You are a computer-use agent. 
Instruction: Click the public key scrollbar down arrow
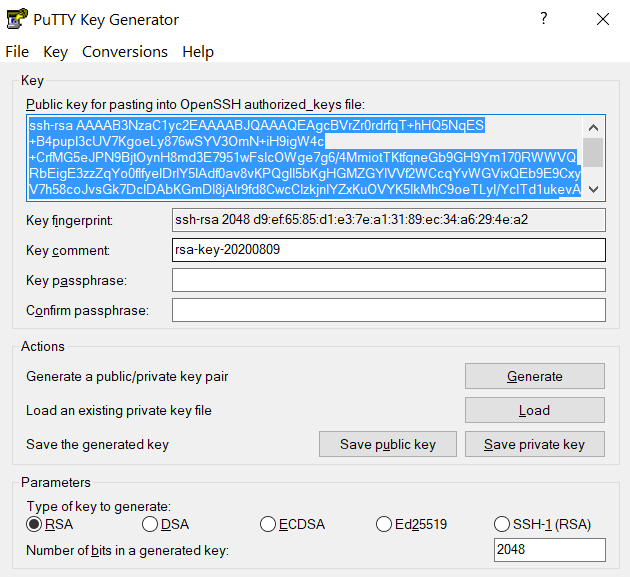pos(593,189)
